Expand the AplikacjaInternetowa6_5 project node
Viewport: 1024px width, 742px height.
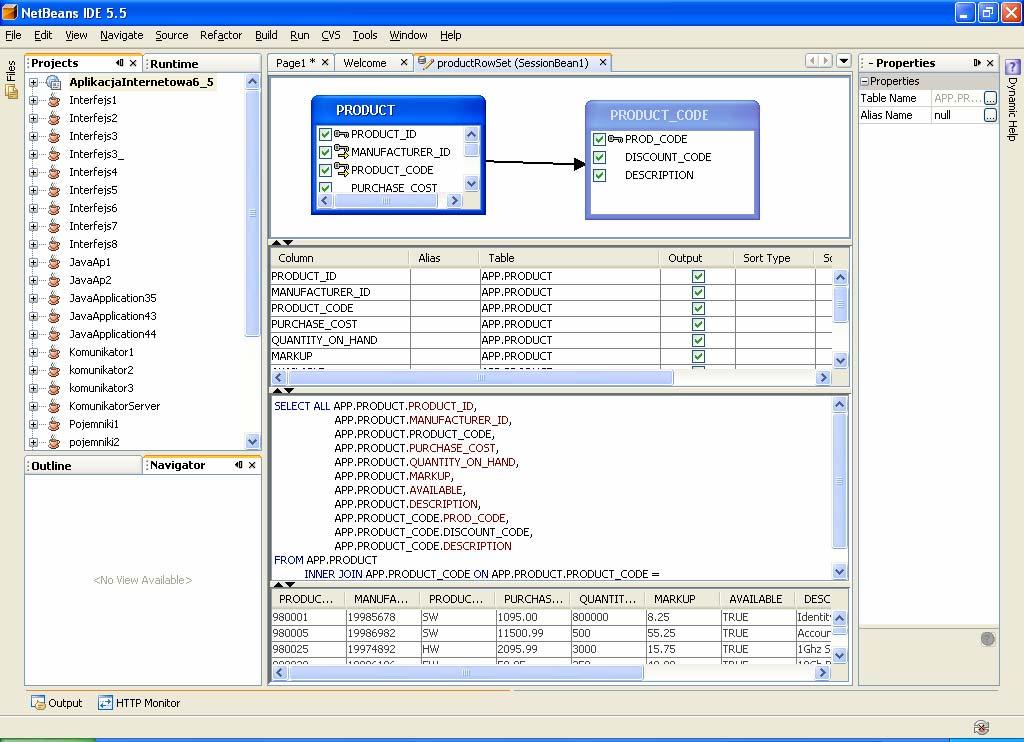[33, 82]
